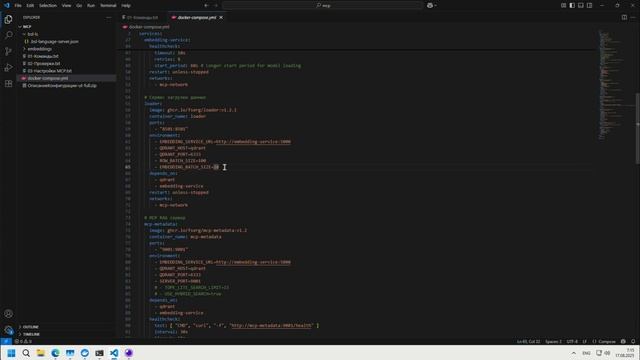Click the LF end-of-line status item
The height and width of the screenshot is (360, 640).
click(x=584, y=341)
